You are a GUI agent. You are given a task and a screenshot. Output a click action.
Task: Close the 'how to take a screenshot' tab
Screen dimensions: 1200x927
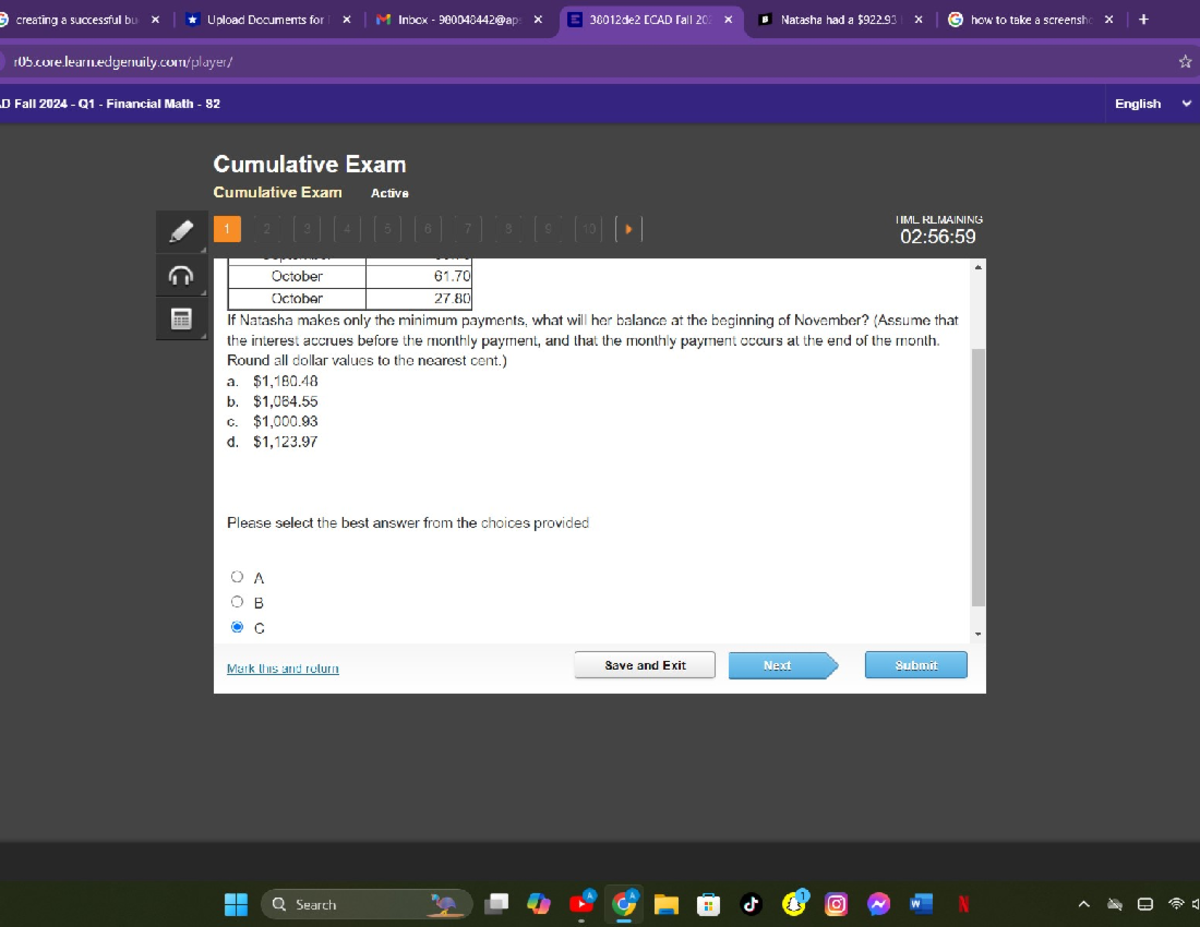pos(1109,19)
